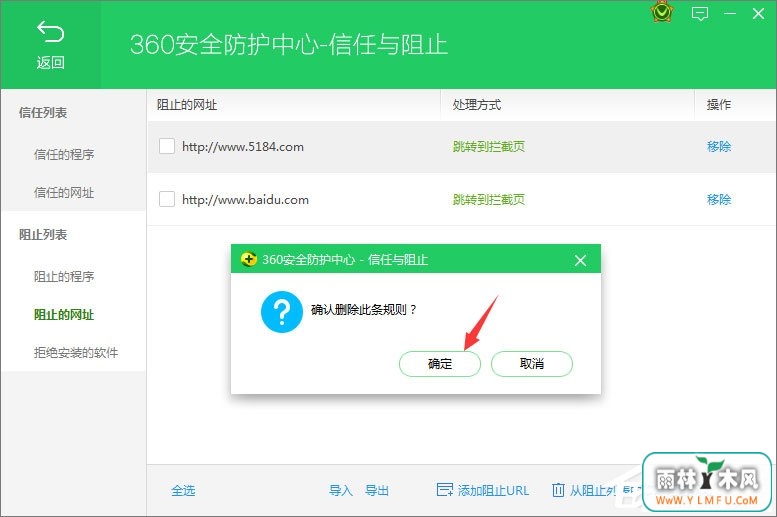Tick checkbox for http://www.5184.com
The width and height of the screenshot is (777, 517).
(166, 146)
